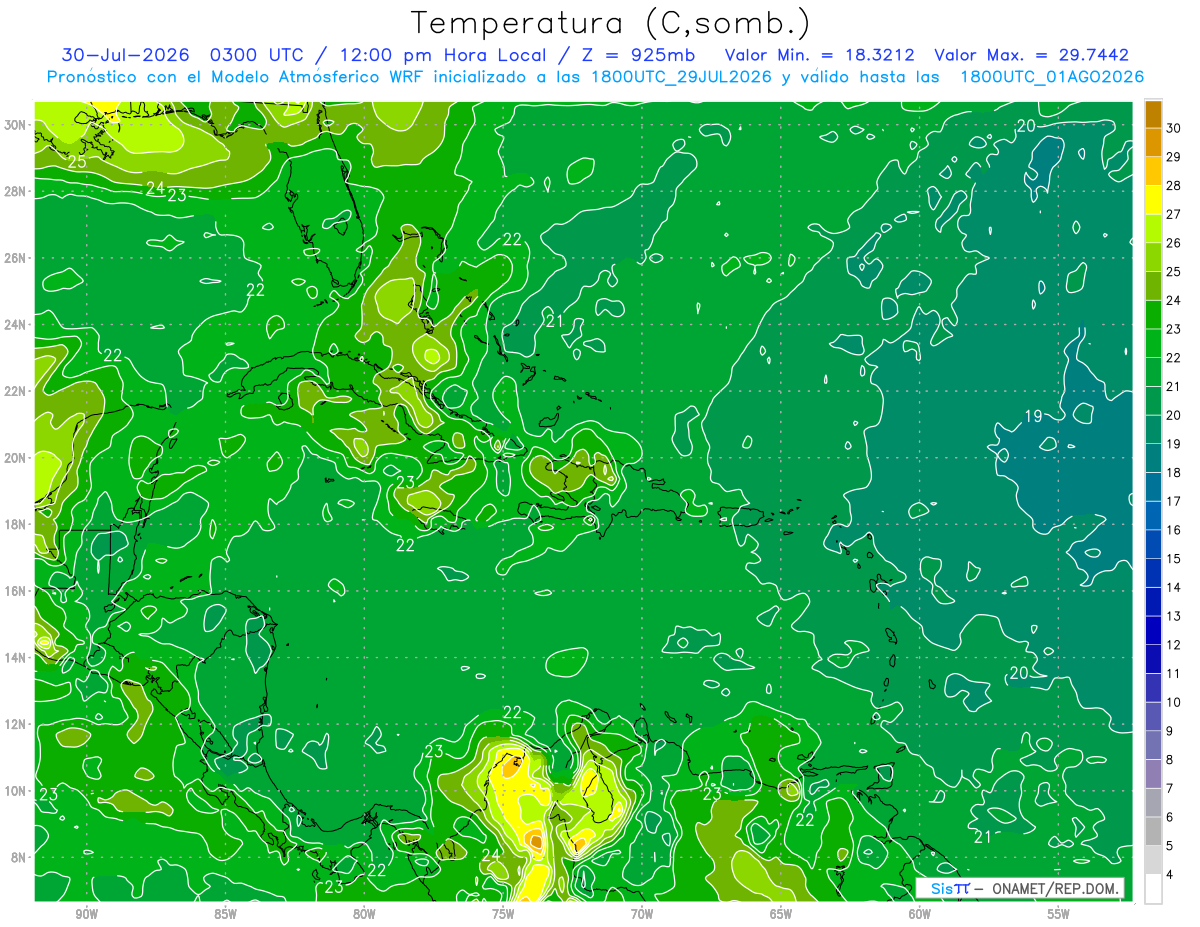Click the 22N latitude axis label
Viewport: 1200px width, 927px height.
tap(14, 391)
